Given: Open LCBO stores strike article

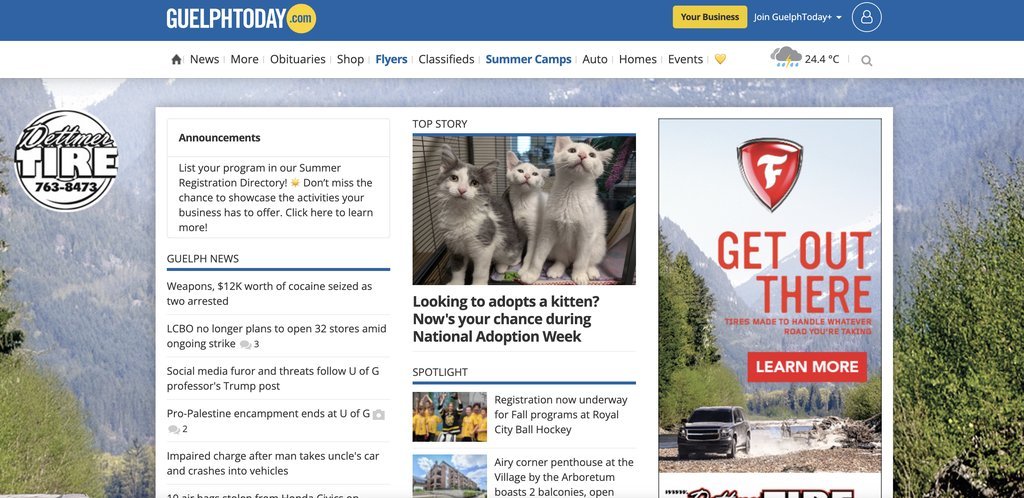Looking at the screenshot, I should [x=276, y=336].
